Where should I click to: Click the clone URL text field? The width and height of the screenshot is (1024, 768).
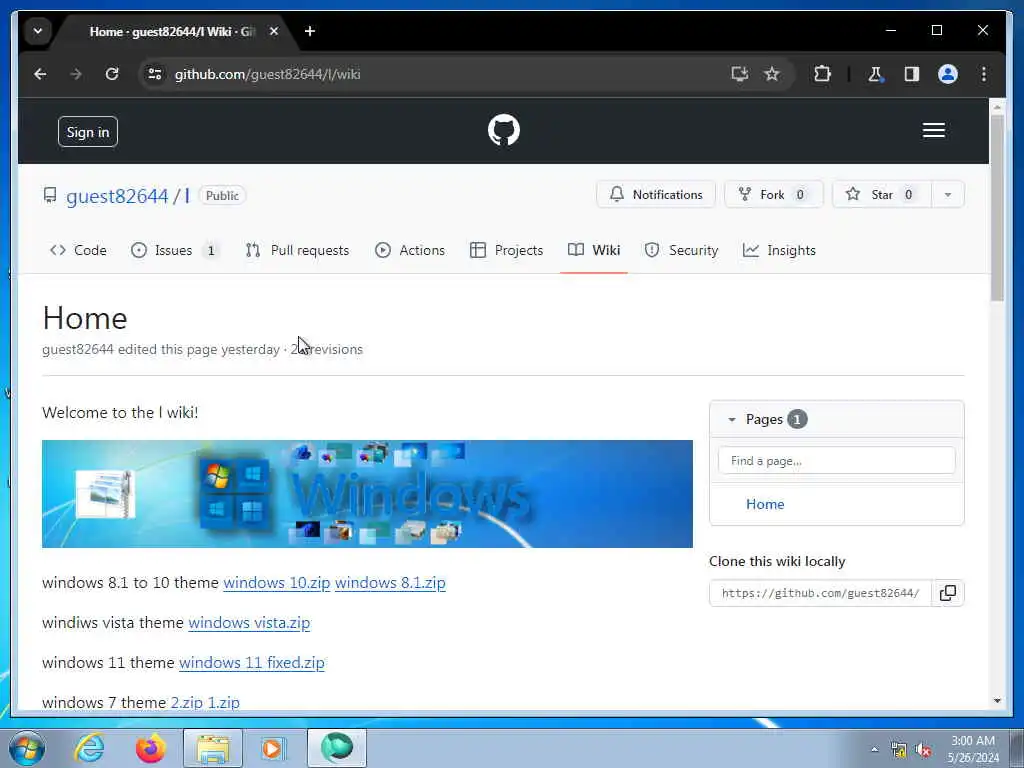point(820,593)
